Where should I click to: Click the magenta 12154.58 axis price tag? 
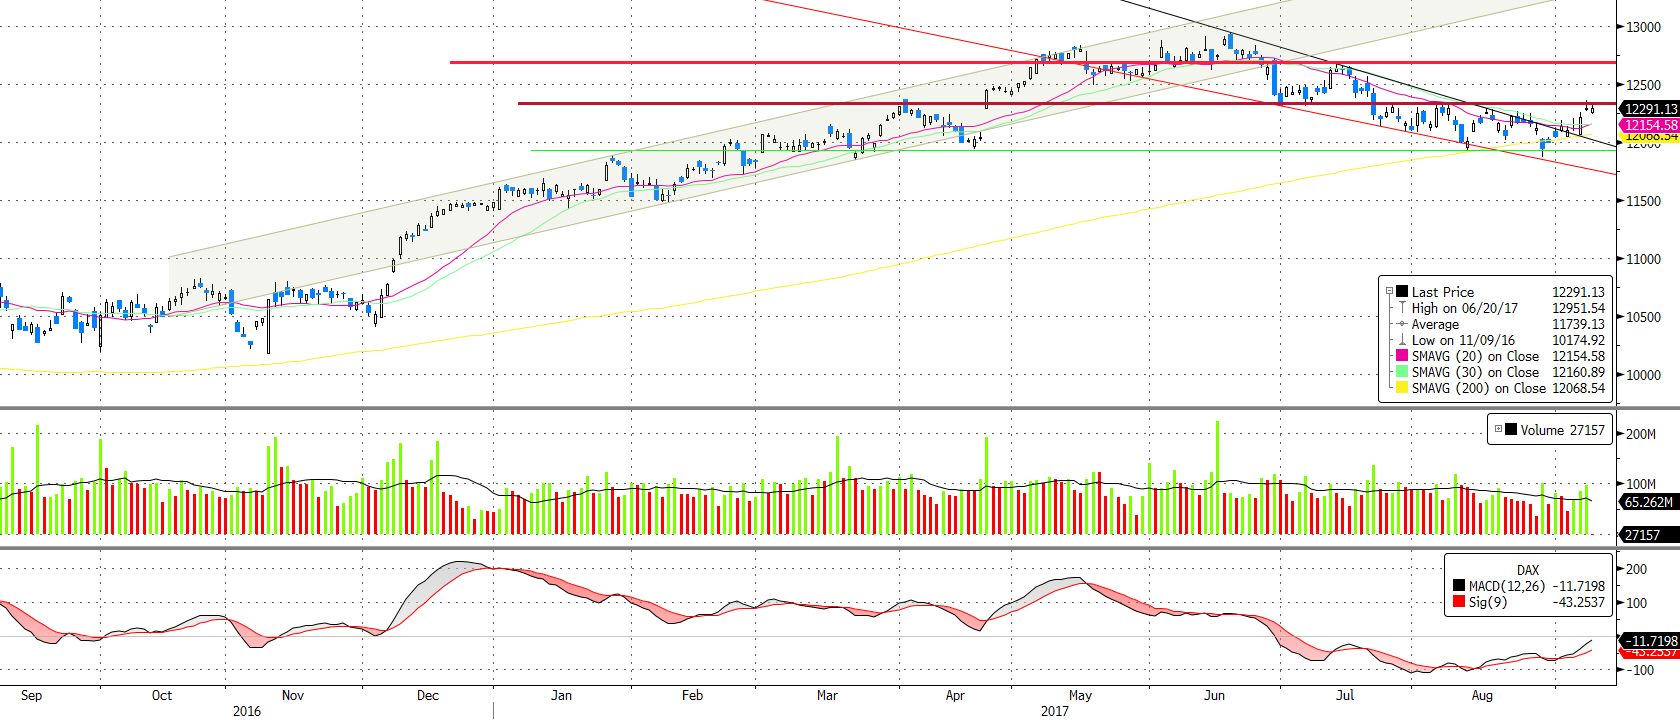coord(1649,125)
